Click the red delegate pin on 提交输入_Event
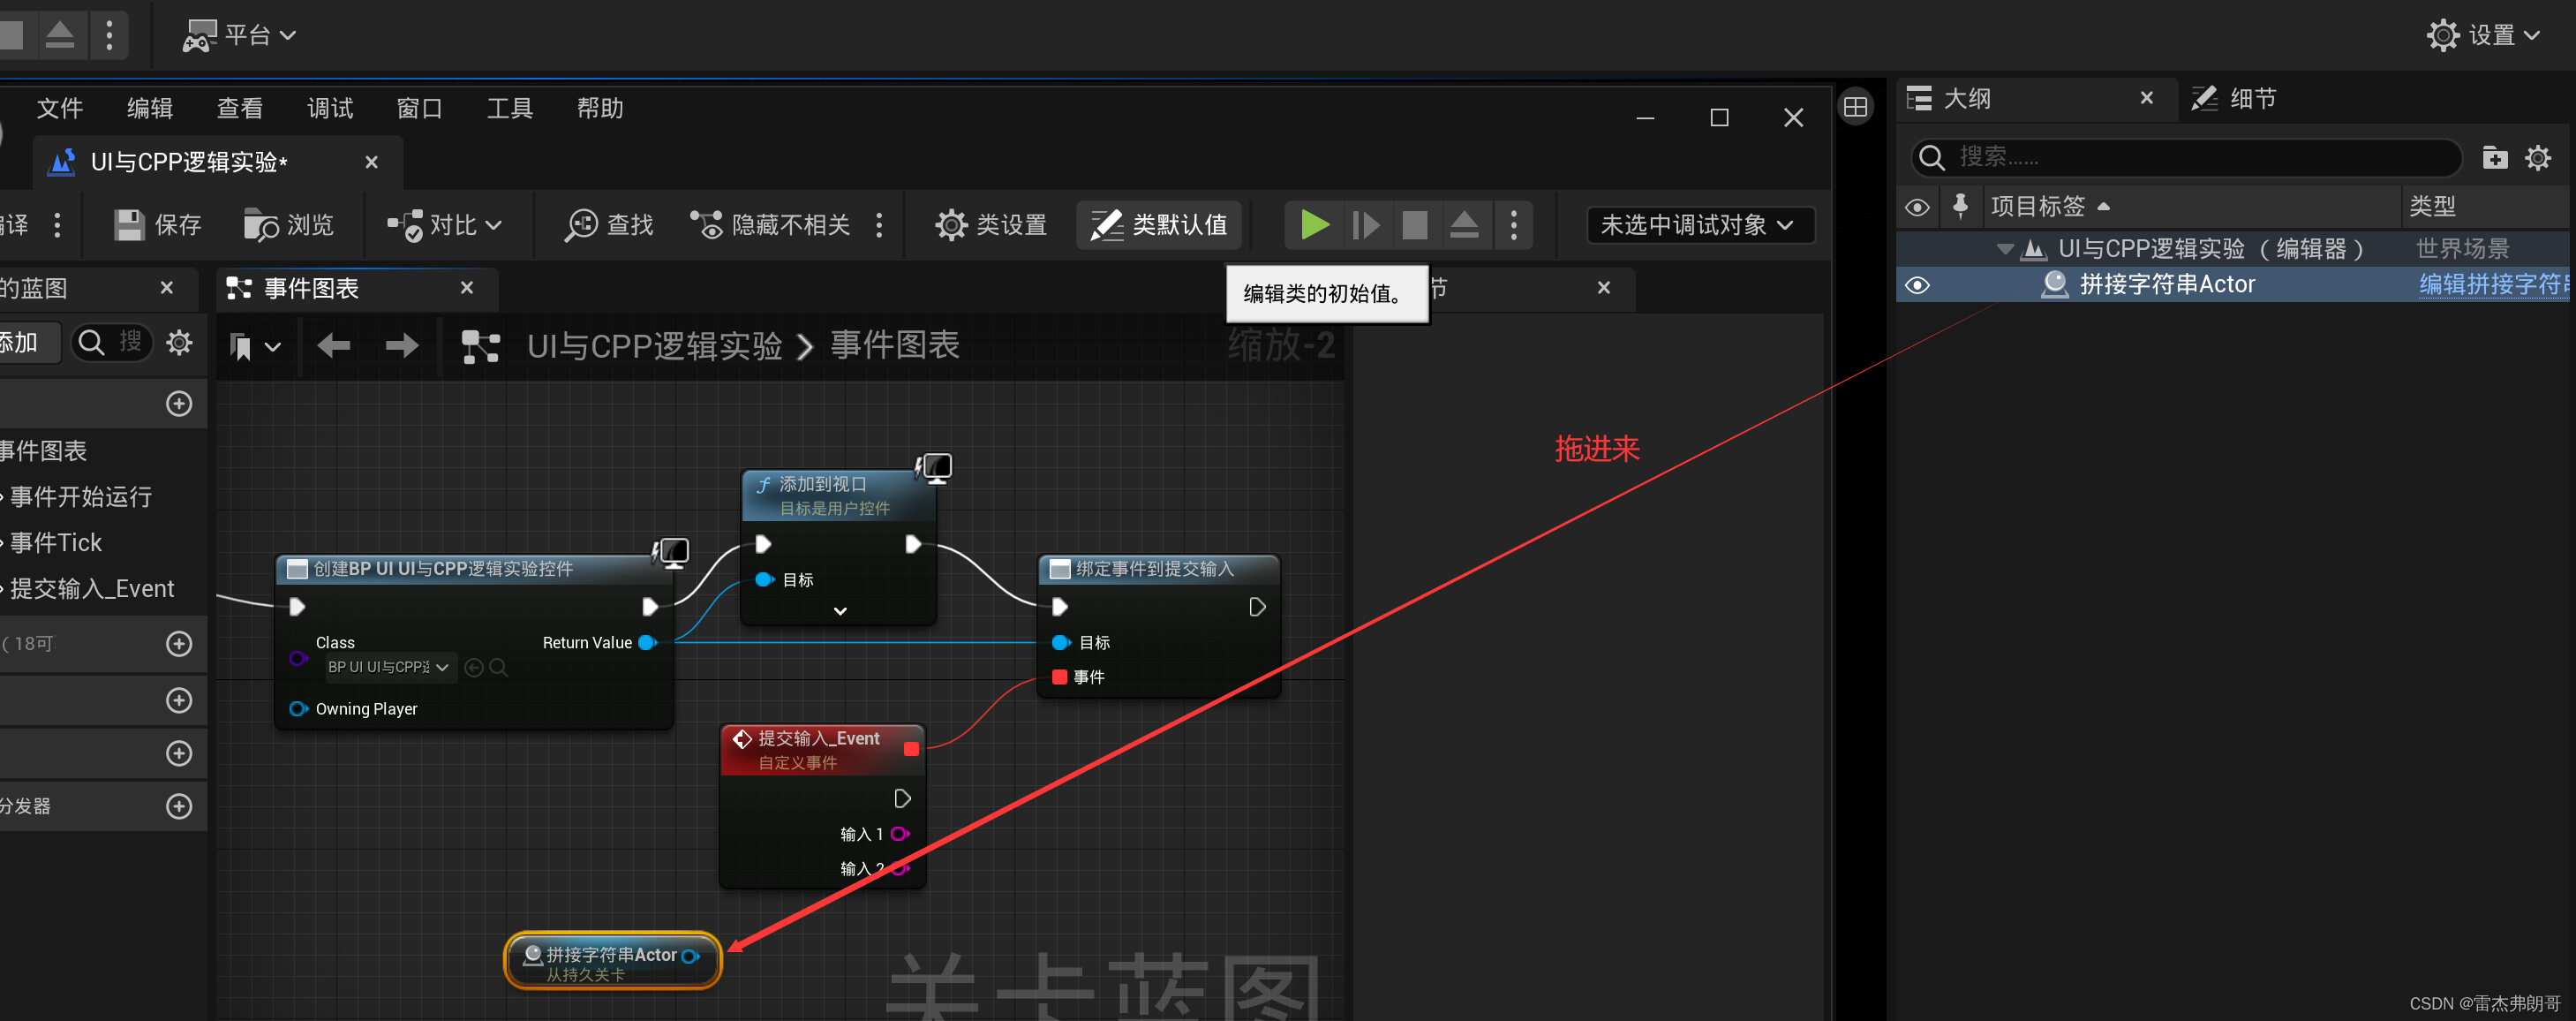 pyautogui.click(x=911, y=749)
